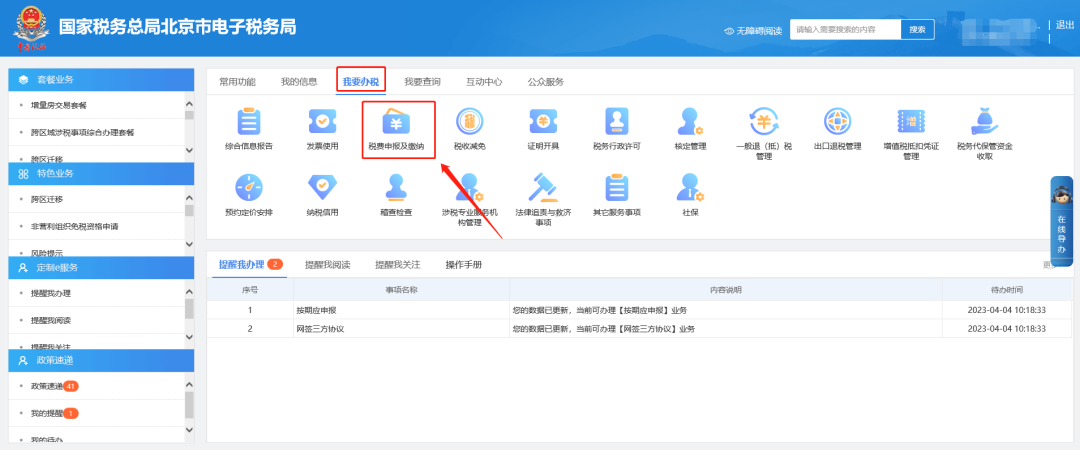
Task: Click the 无障碍阅读 eye icon
Action: click(729, 31)
